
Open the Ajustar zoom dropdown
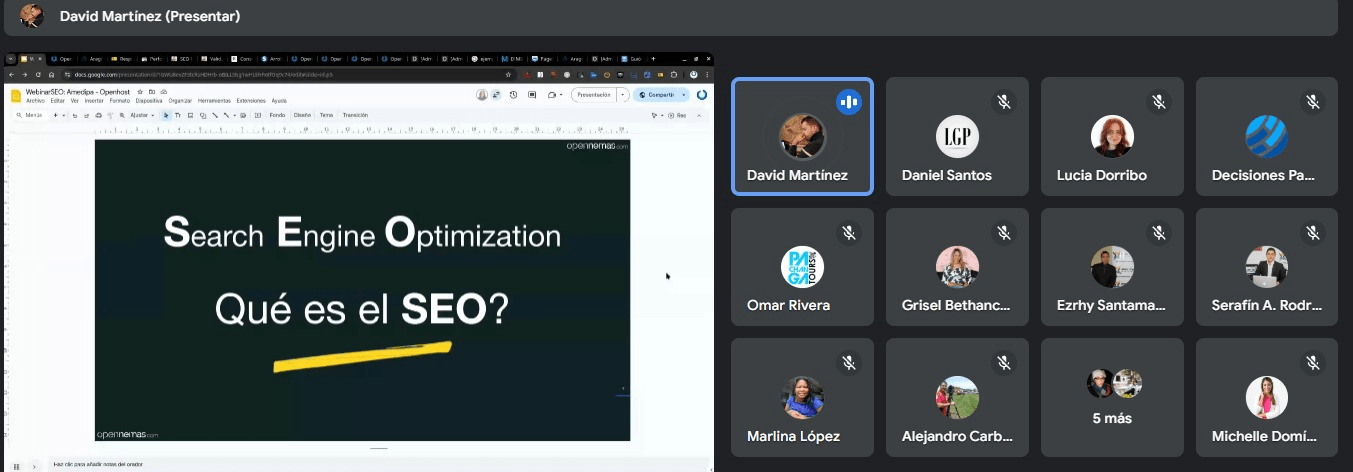tap(139, 115)
